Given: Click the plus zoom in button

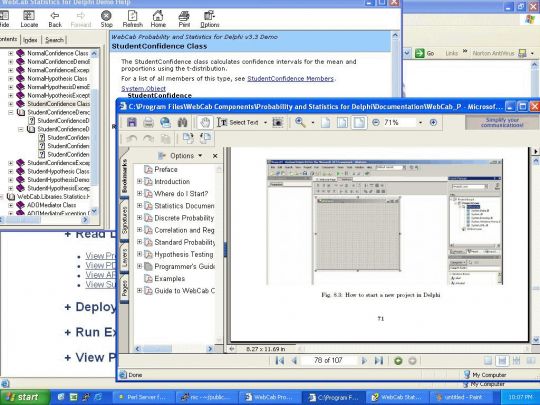Looking at the screenshot, I should click(433, 122).
